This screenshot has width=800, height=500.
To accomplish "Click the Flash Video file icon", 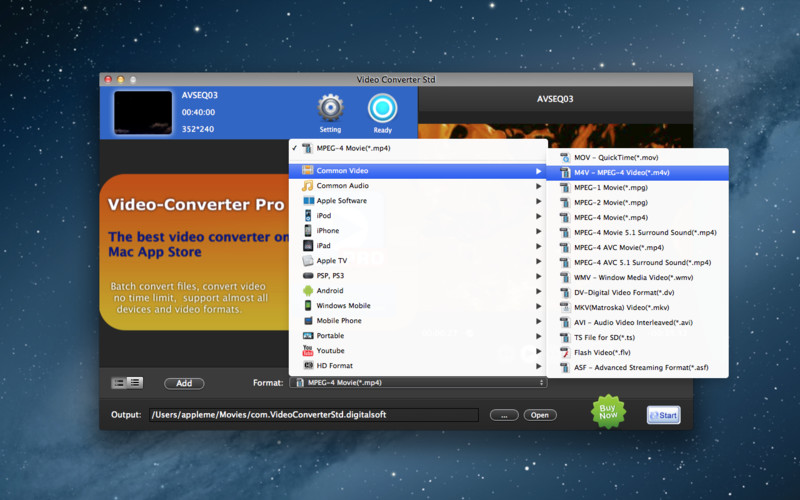I will point(565,353).
